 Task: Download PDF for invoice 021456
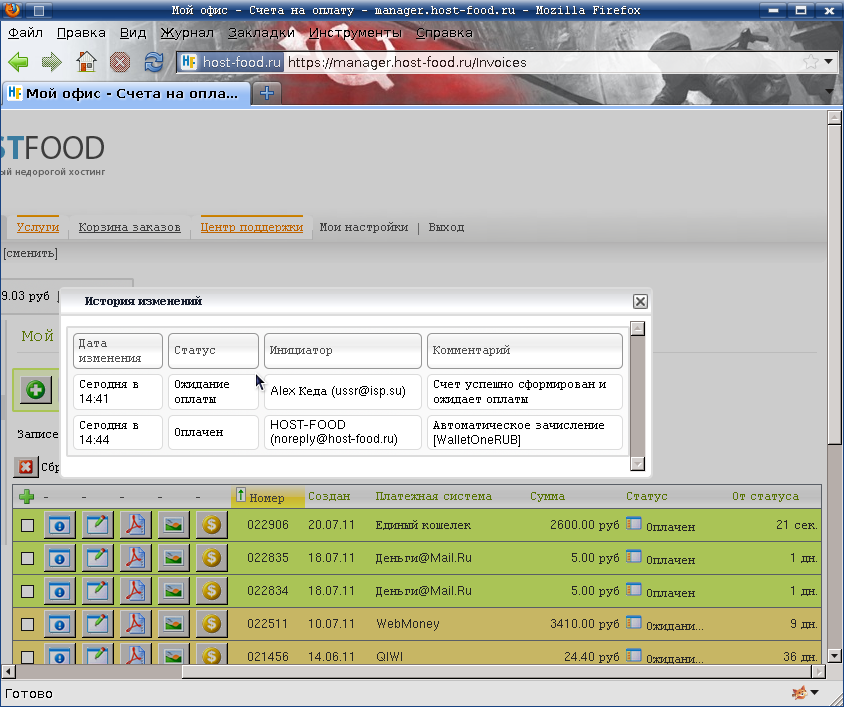[x=135, y=655]
